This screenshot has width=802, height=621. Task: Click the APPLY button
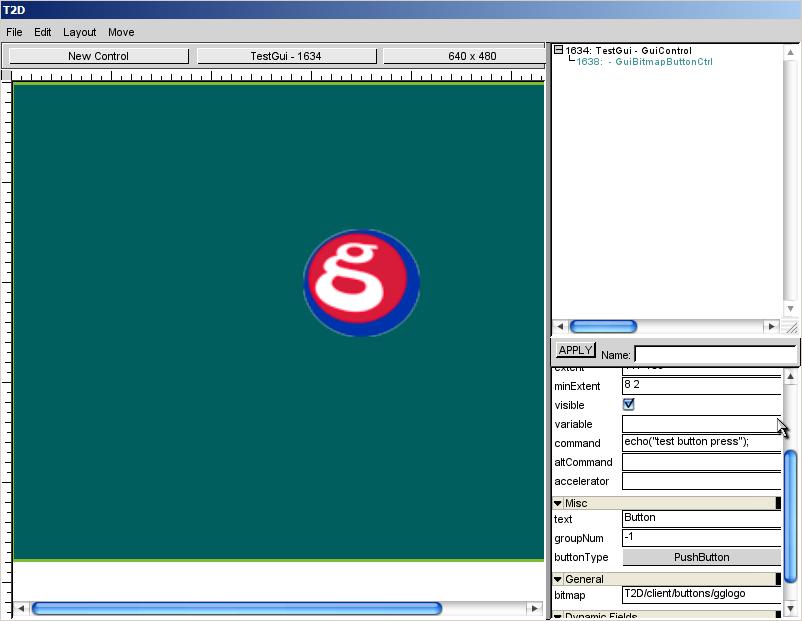(x=575, y=350)
